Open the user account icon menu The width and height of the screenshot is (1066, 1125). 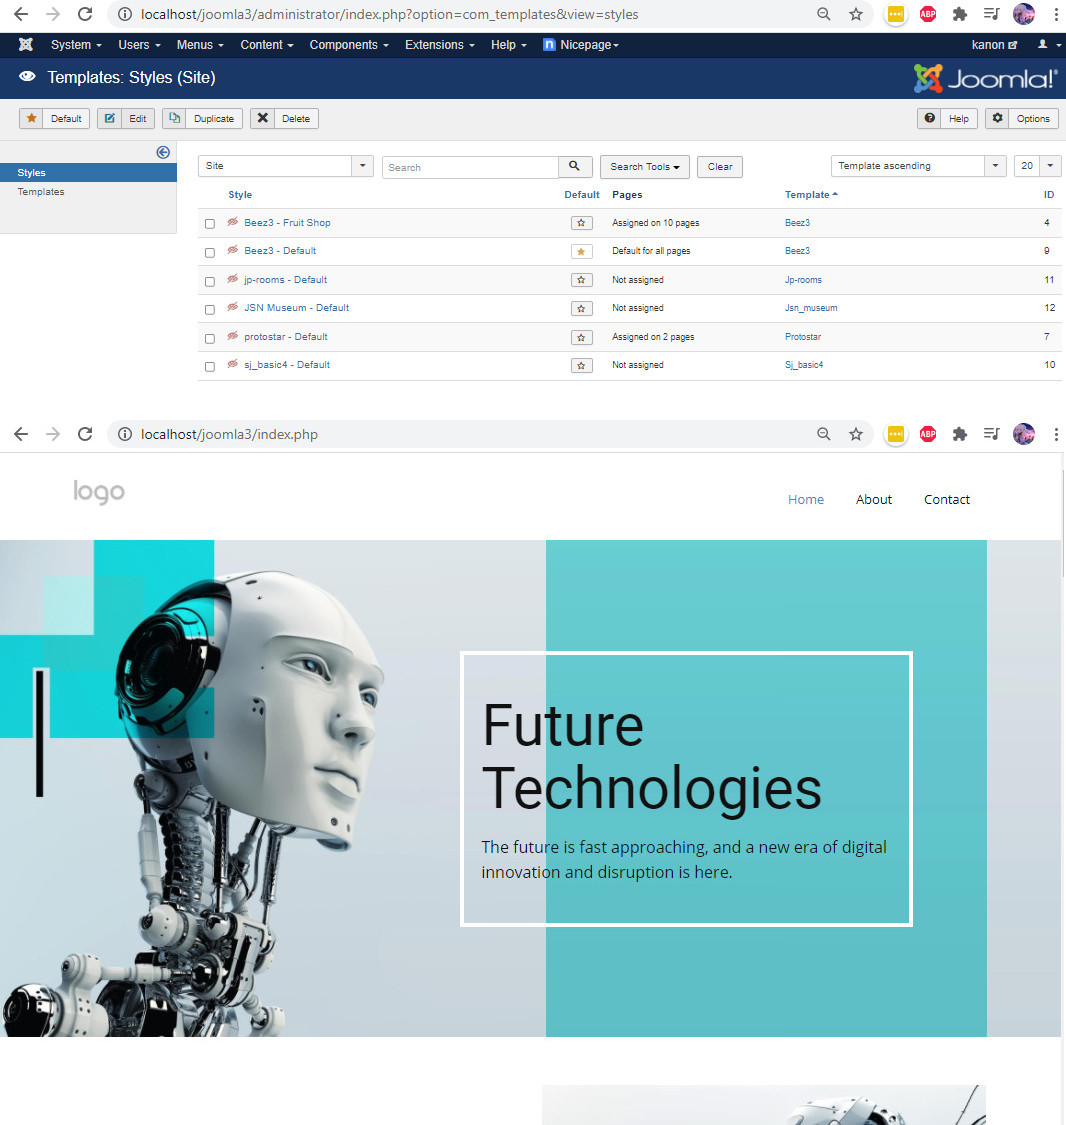click(1047, 45)
